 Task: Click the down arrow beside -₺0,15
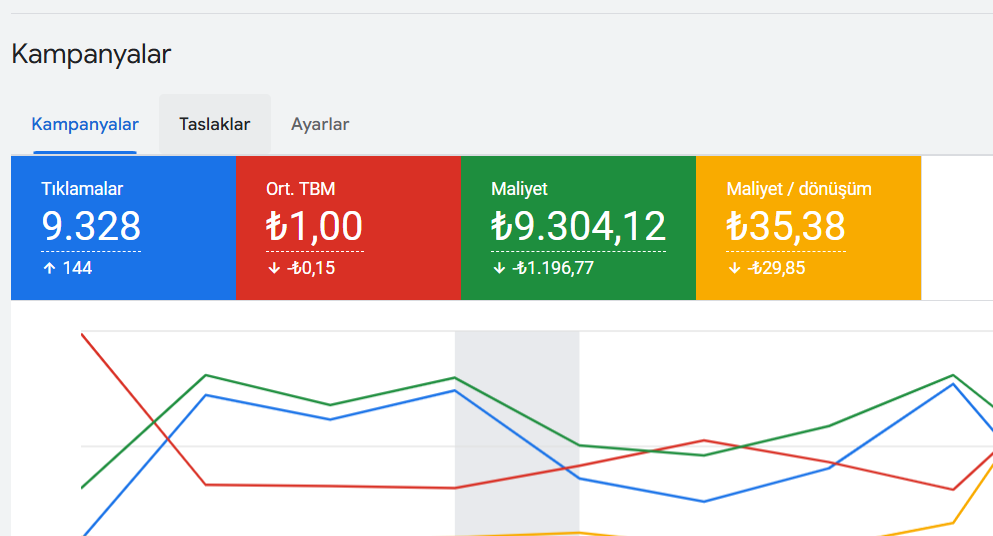(274, 268)
